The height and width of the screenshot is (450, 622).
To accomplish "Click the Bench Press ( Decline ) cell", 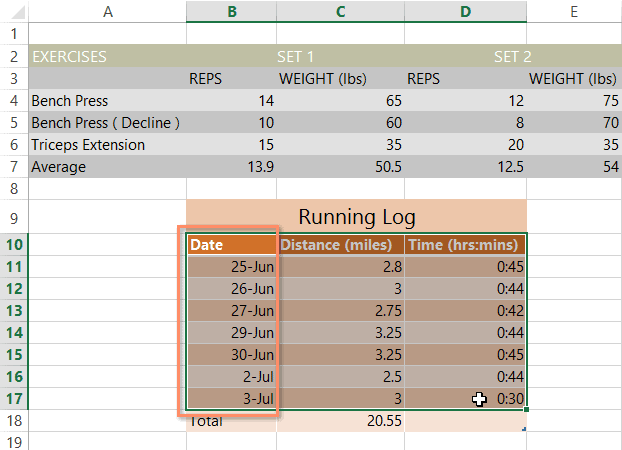I will click(106, 123).
